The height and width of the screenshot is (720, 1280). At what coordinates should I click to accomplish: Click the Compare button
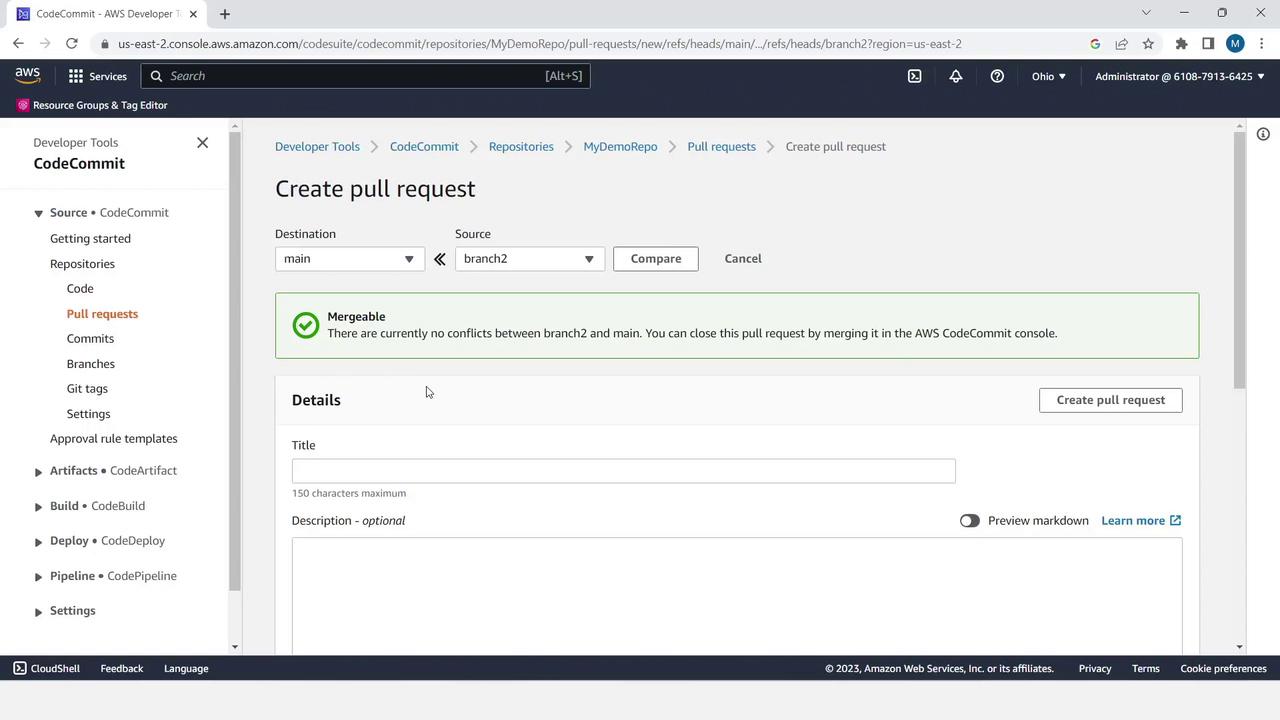656,259
